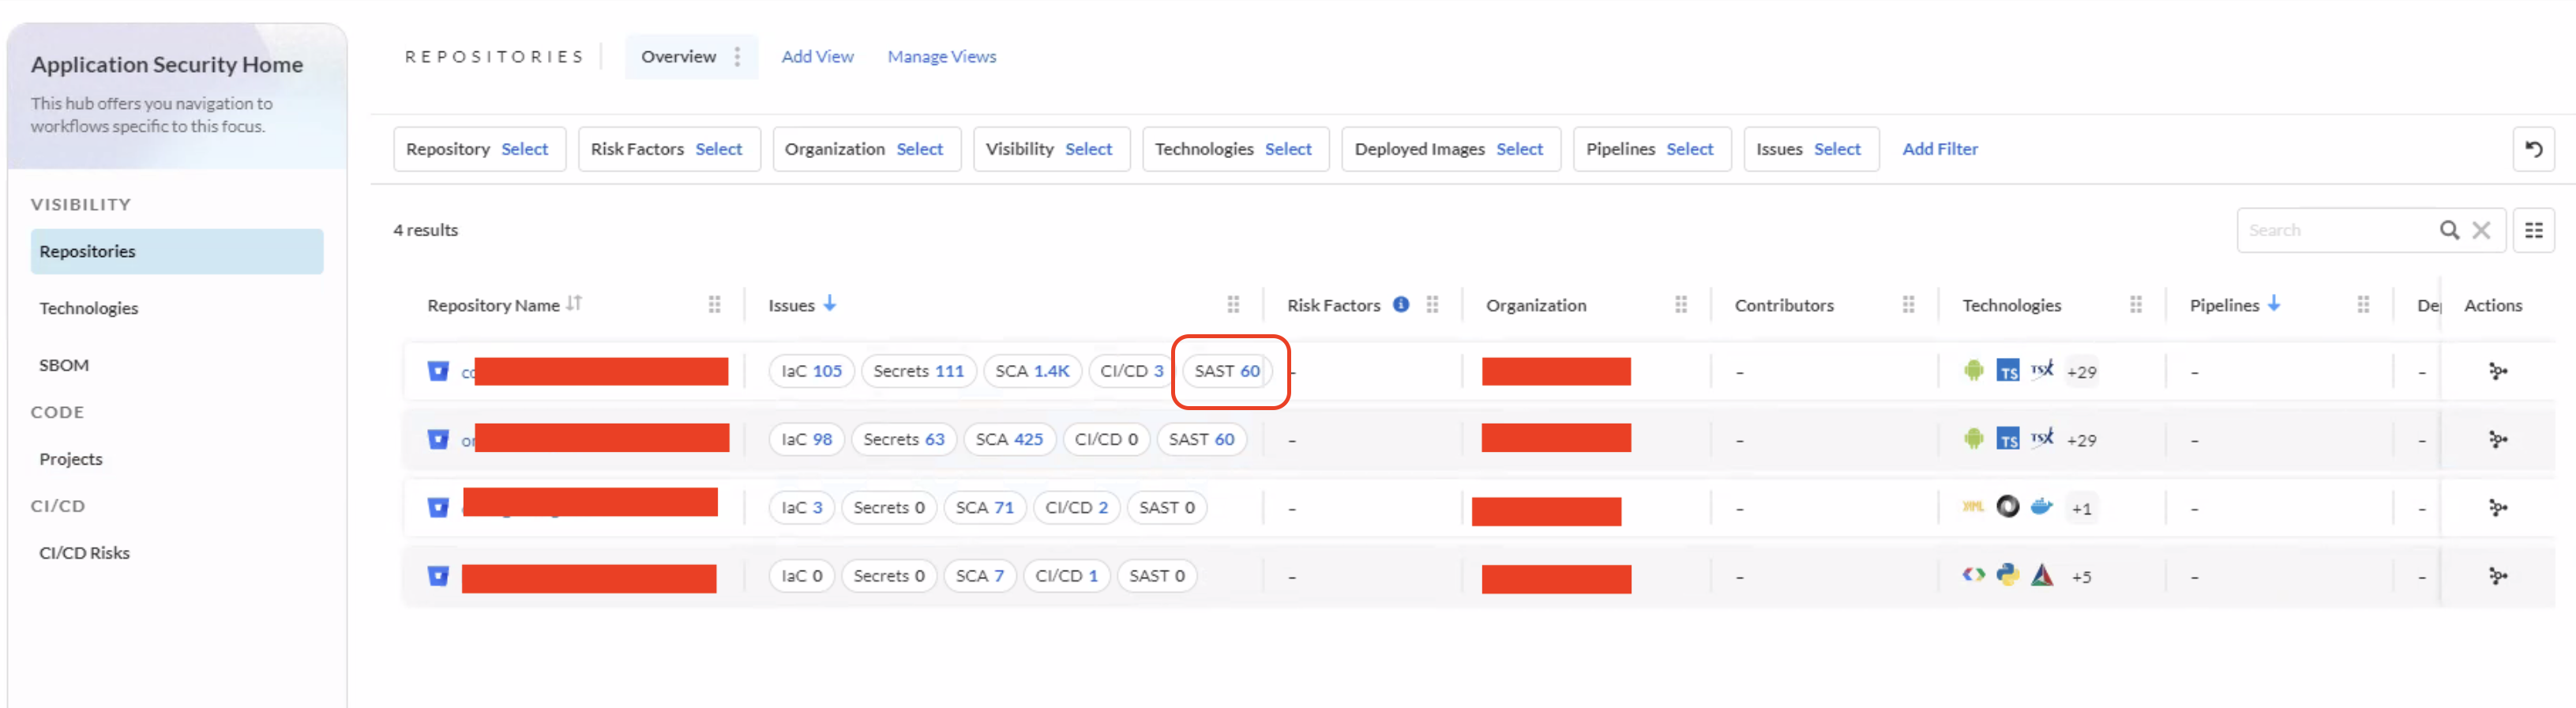Sort by Repository Name column arrows
This screenshot has width=2576, height=708.
(x=574, y=303)
